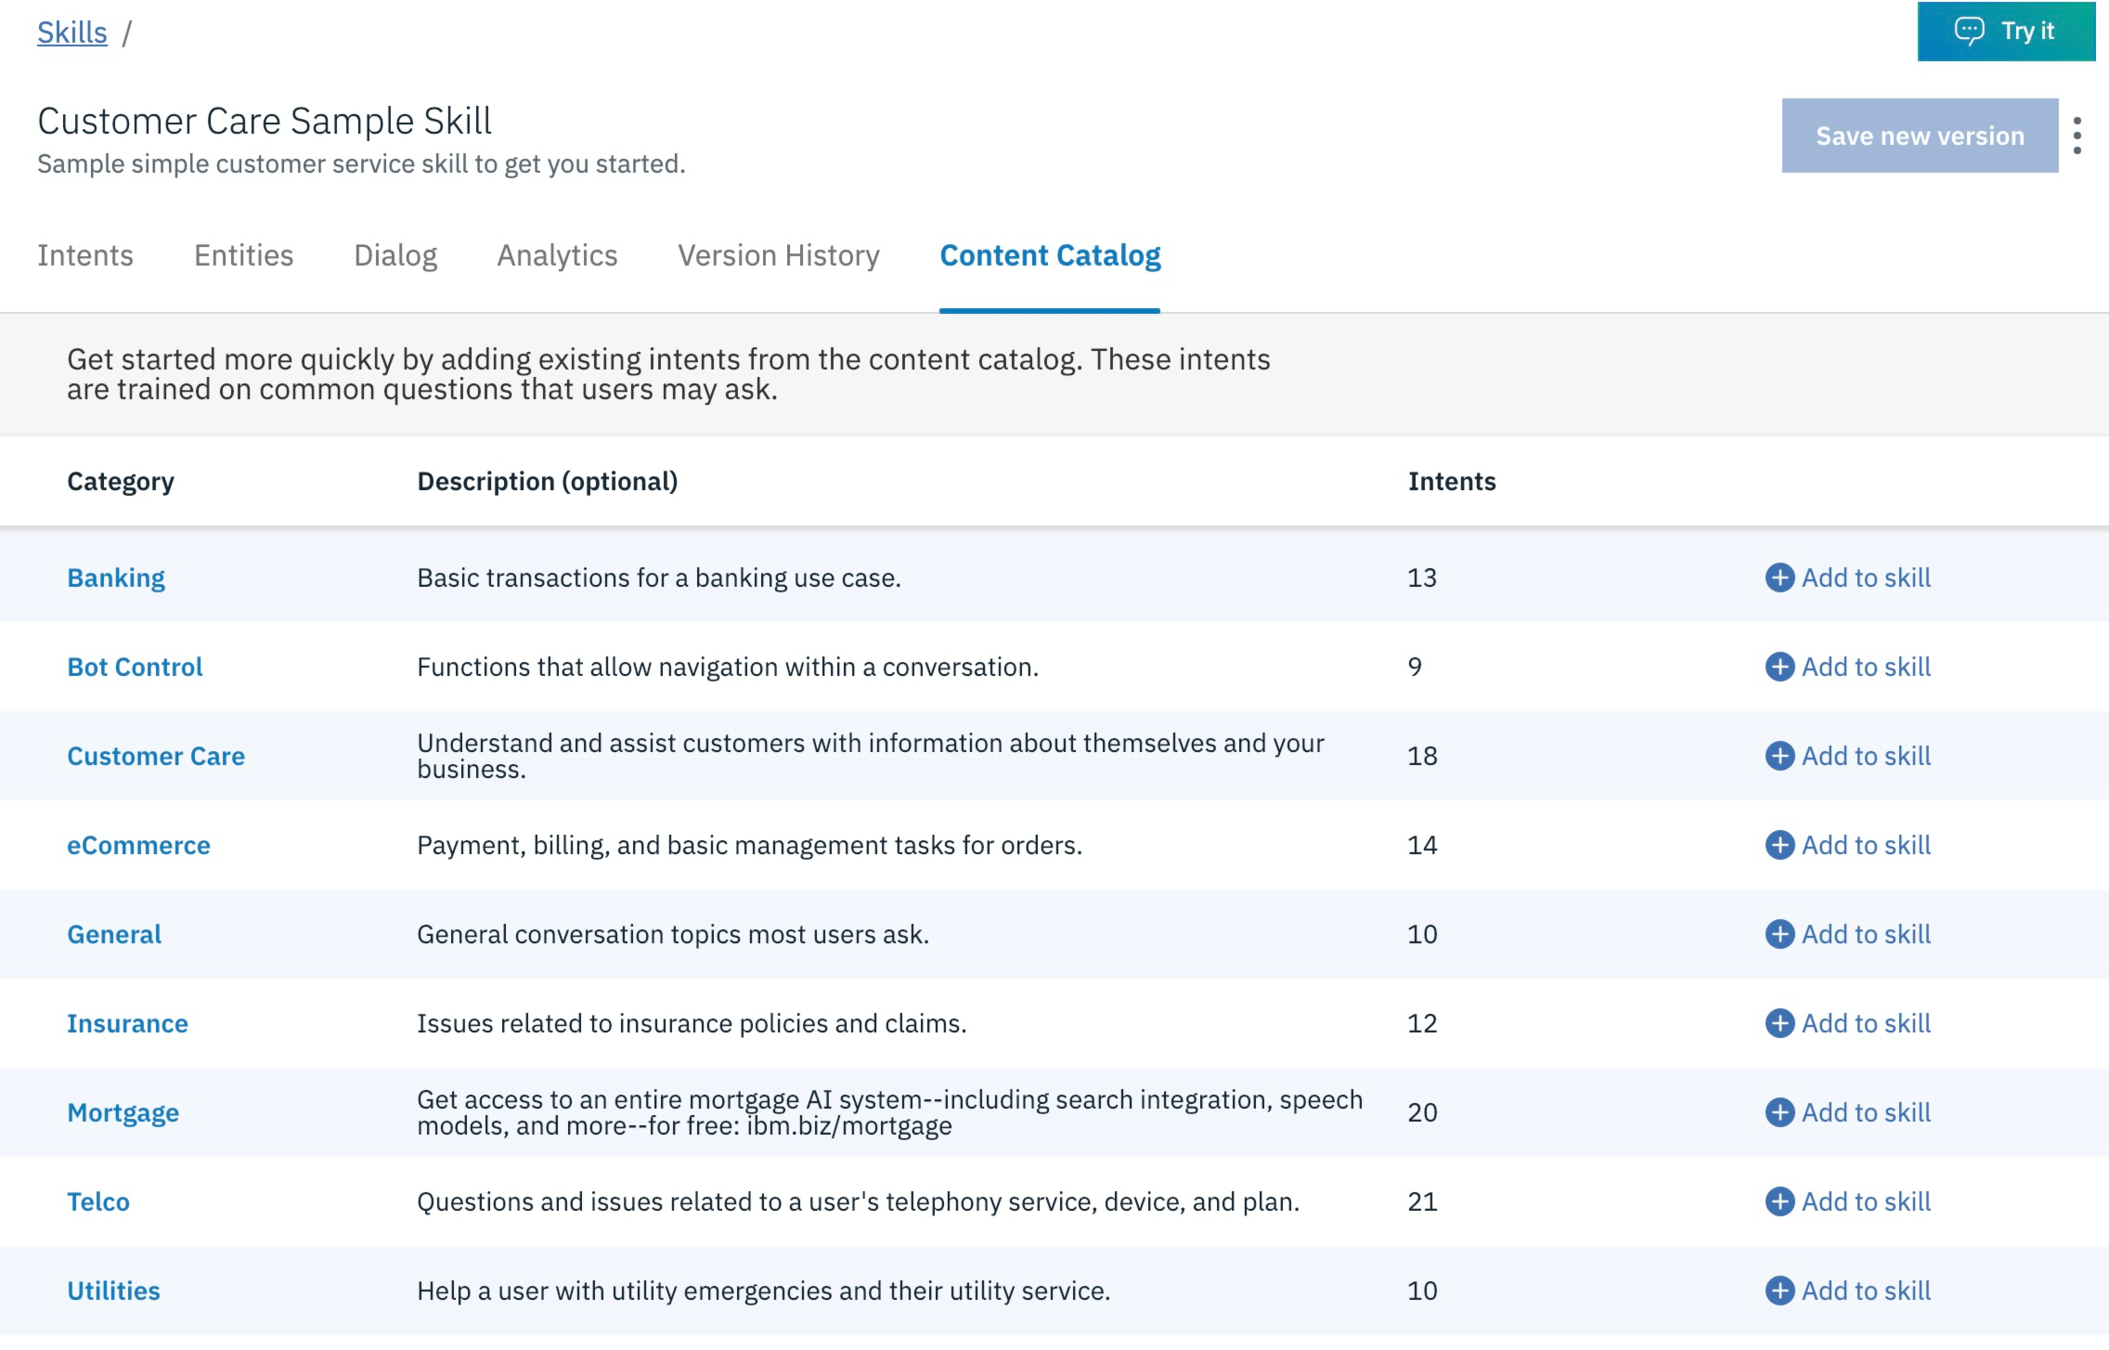Open the Telco category link
2109x1350 pixels.
(x=98, y=1201)
